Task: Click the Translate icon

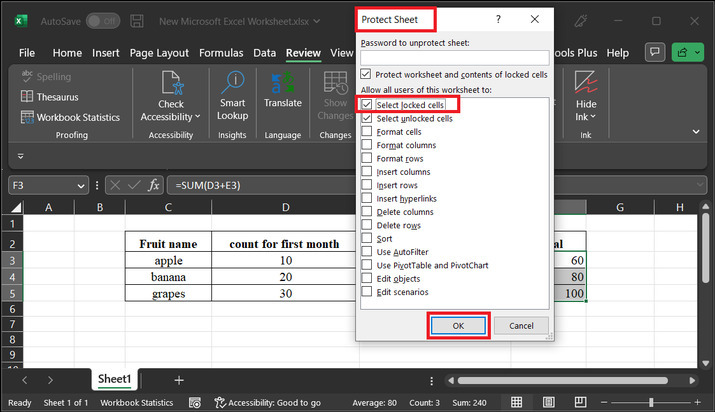Action: coord(282,82)
